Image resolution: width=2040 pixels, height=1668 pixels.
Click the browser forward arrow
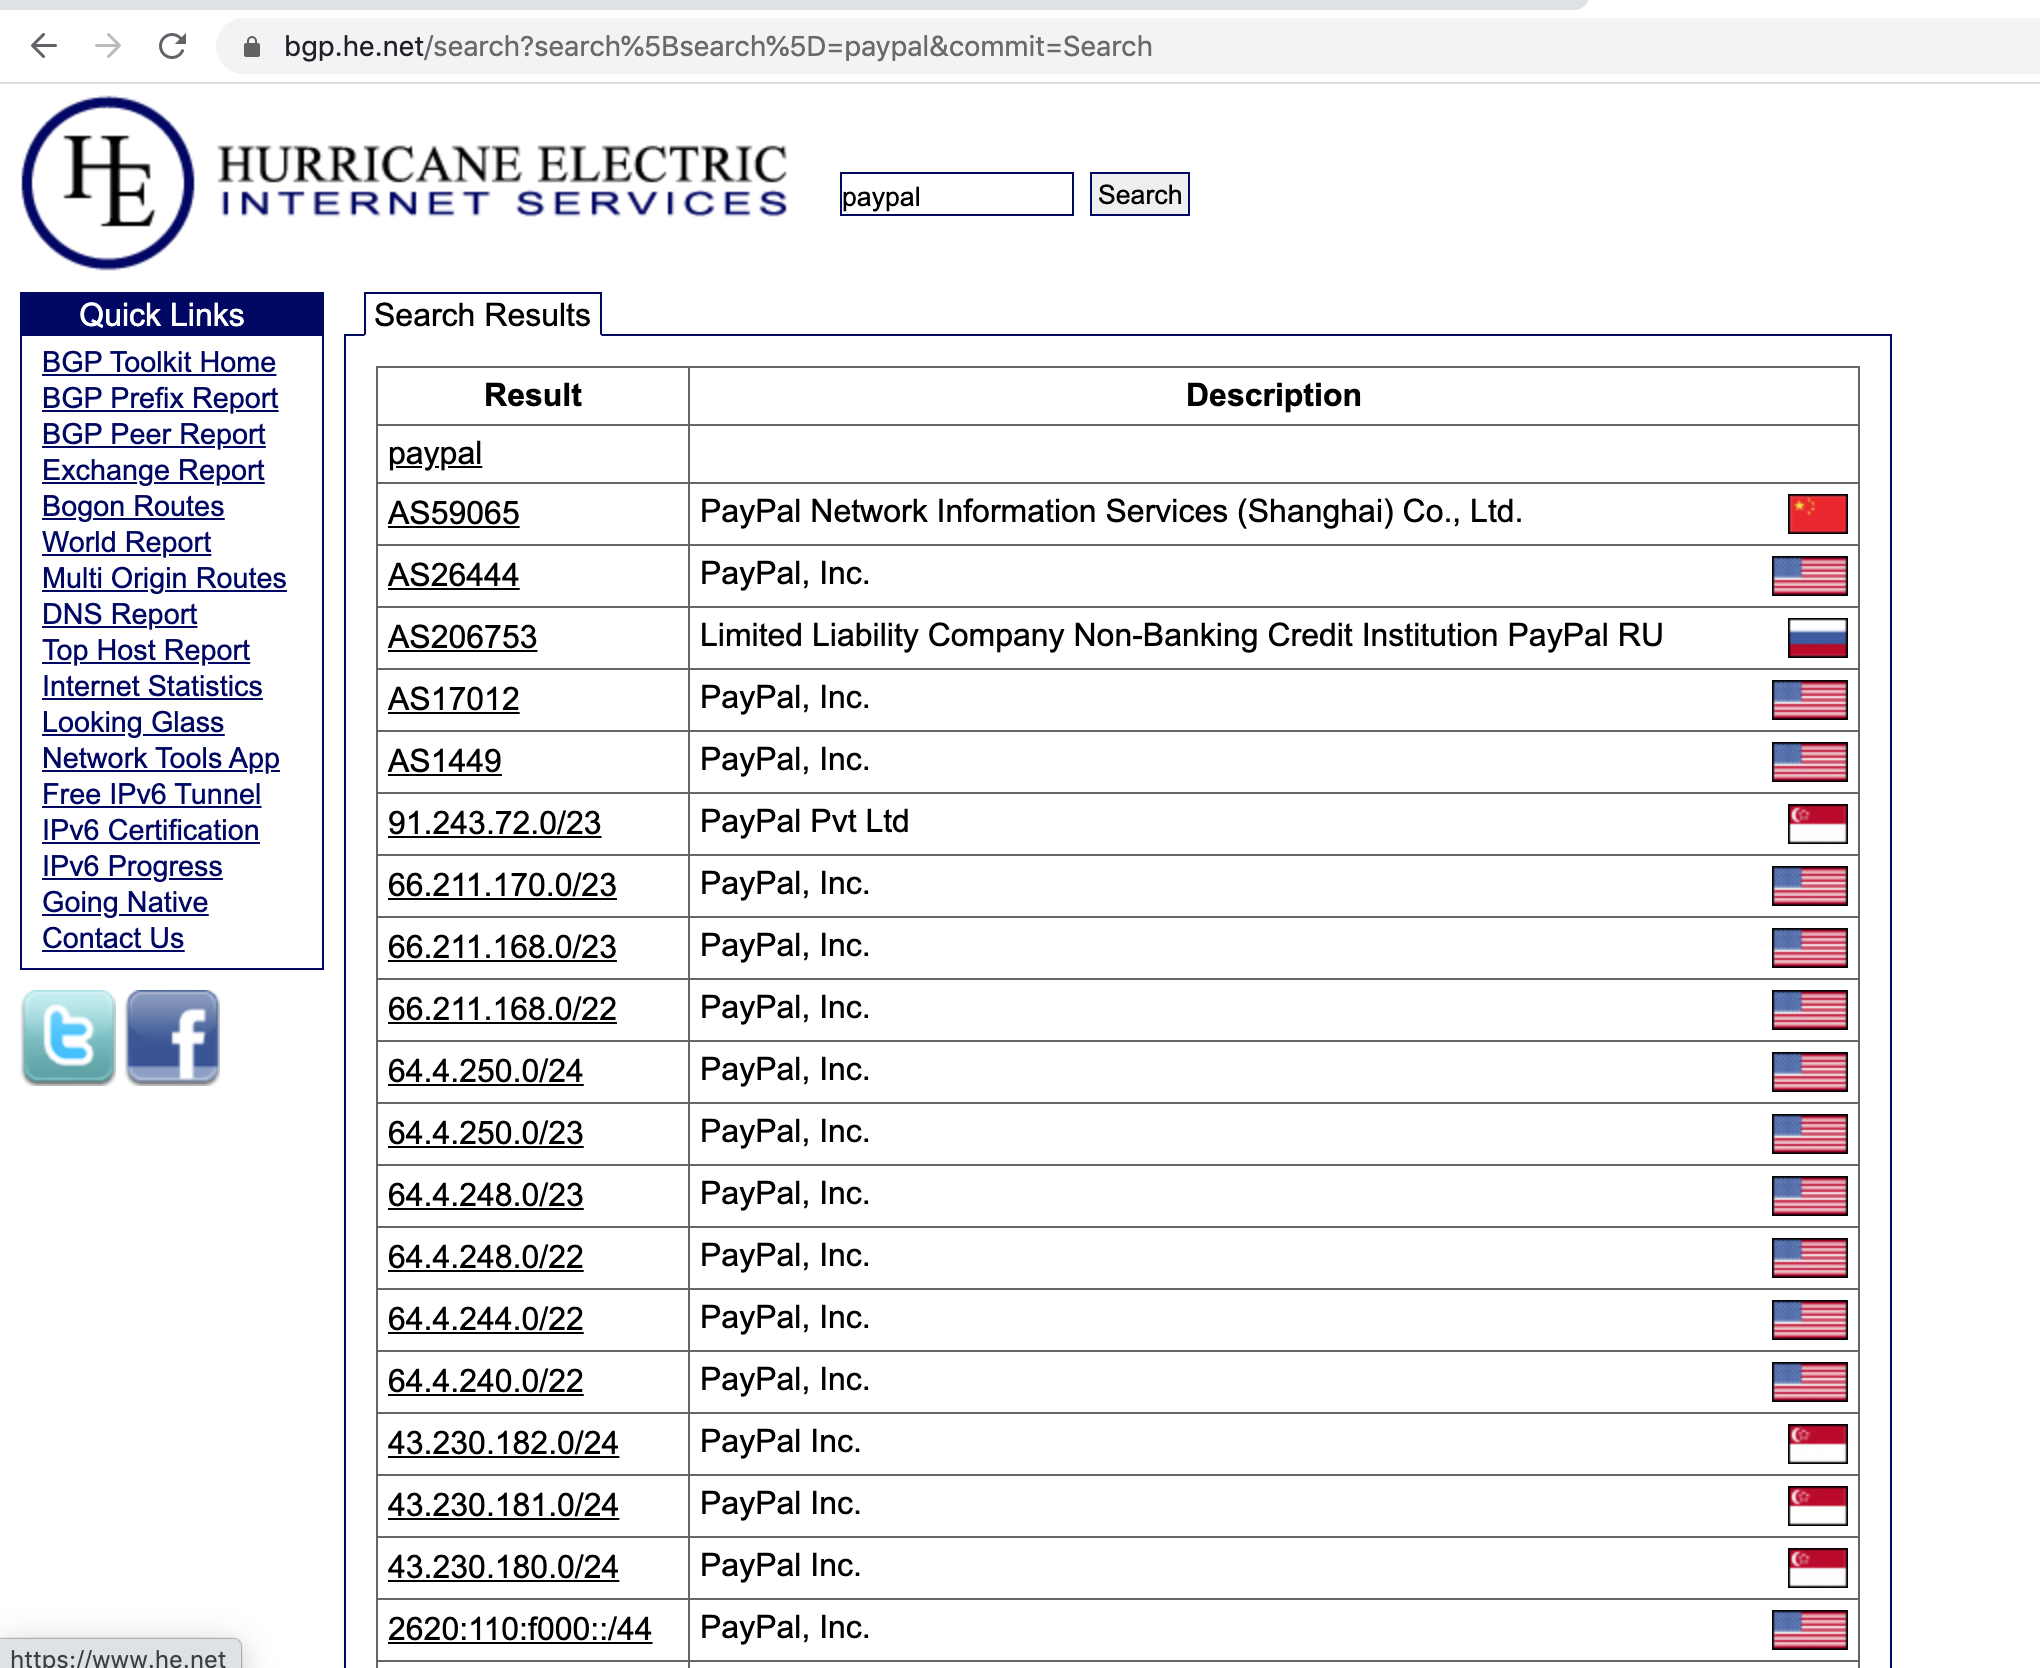pos(108,46)
